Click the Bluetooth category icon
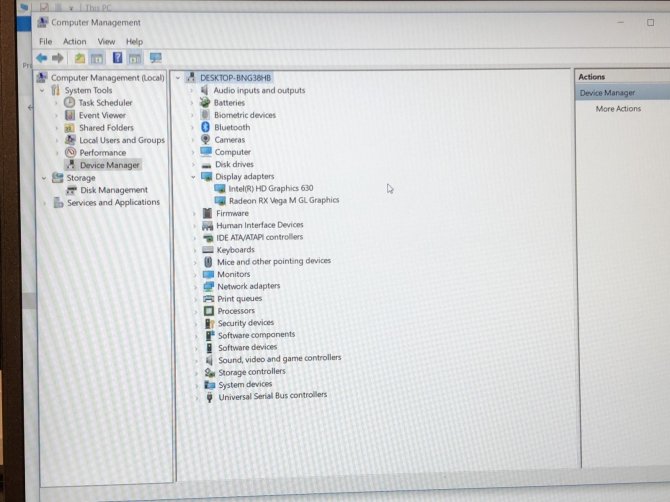The width and height of the screenshot is (670, 502). point(206,127)
